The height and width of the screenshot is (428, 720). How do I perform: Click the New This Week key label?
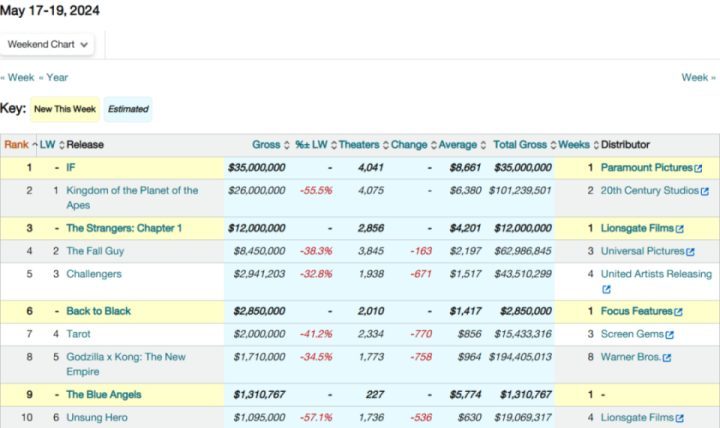click(x=65, y=109)
